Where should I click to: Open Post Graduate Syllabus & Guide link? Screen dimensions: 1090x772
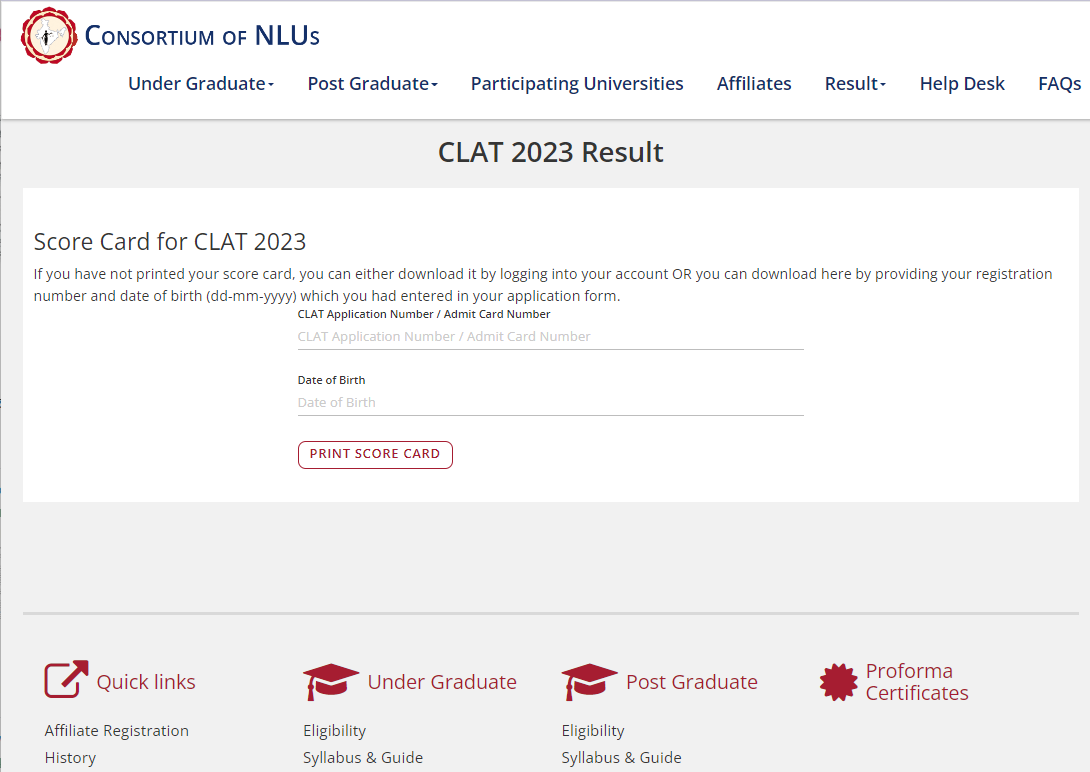coord(621,758)
